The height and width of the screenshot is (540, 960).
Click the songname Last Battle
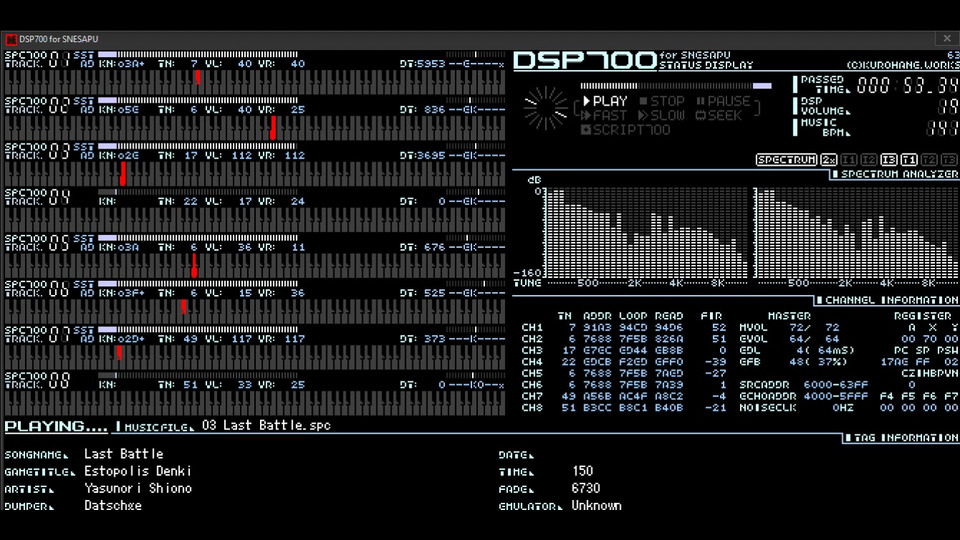pyautogui.click(x=124, y=454)
